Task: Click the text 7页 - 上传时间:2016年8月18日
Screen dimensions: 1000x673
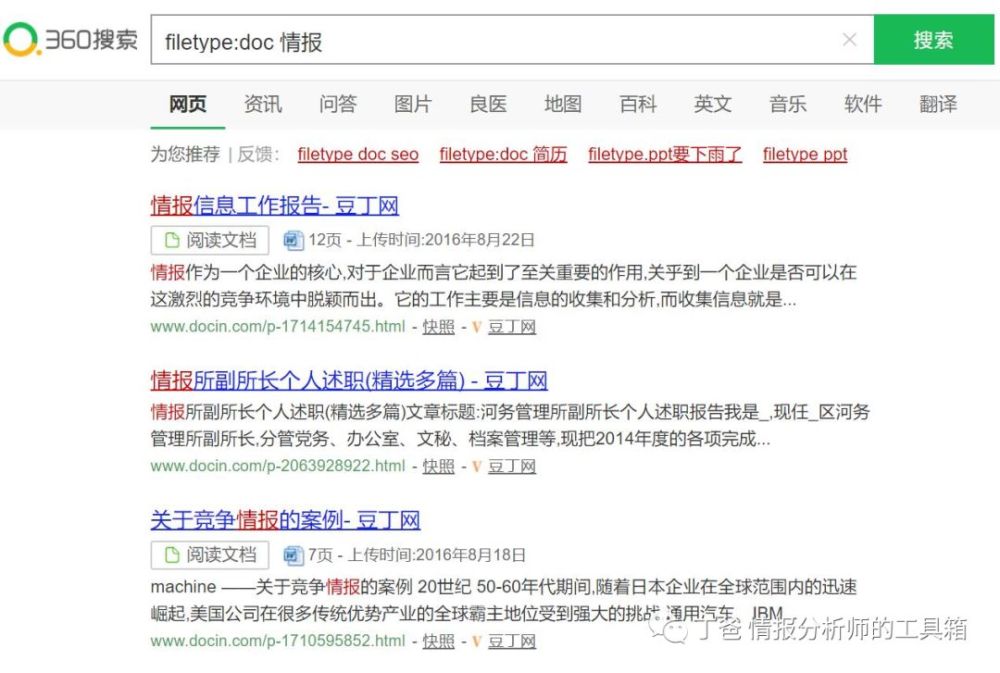Action: point(417,555)
